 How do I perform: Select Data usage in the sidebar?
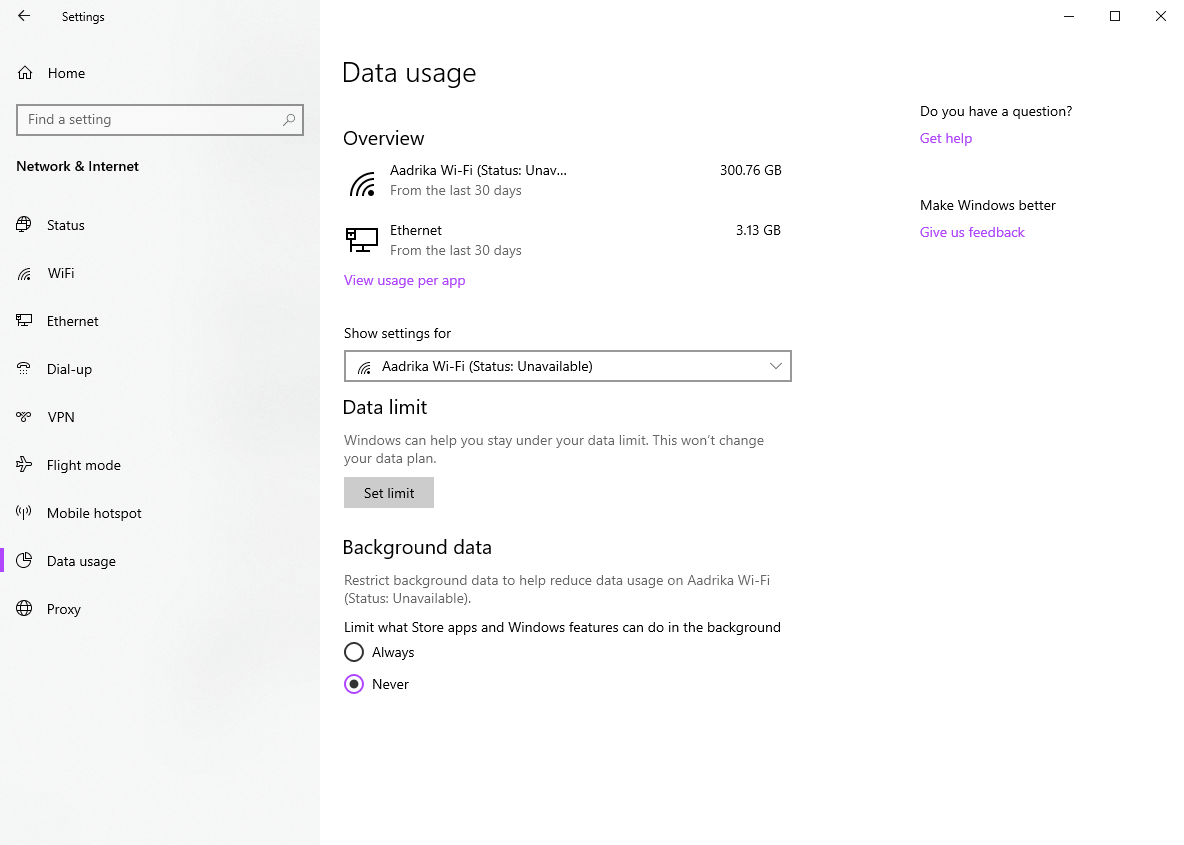81,561
